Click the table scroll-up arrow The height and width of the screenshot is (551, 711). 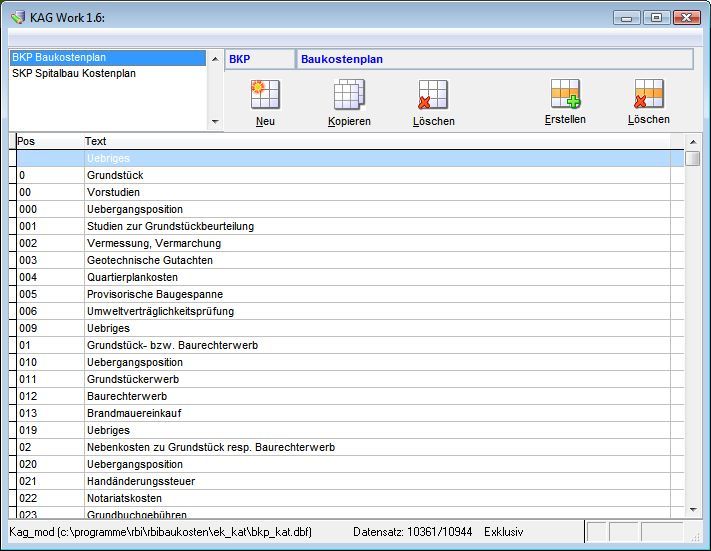click(x=693, y=142)
